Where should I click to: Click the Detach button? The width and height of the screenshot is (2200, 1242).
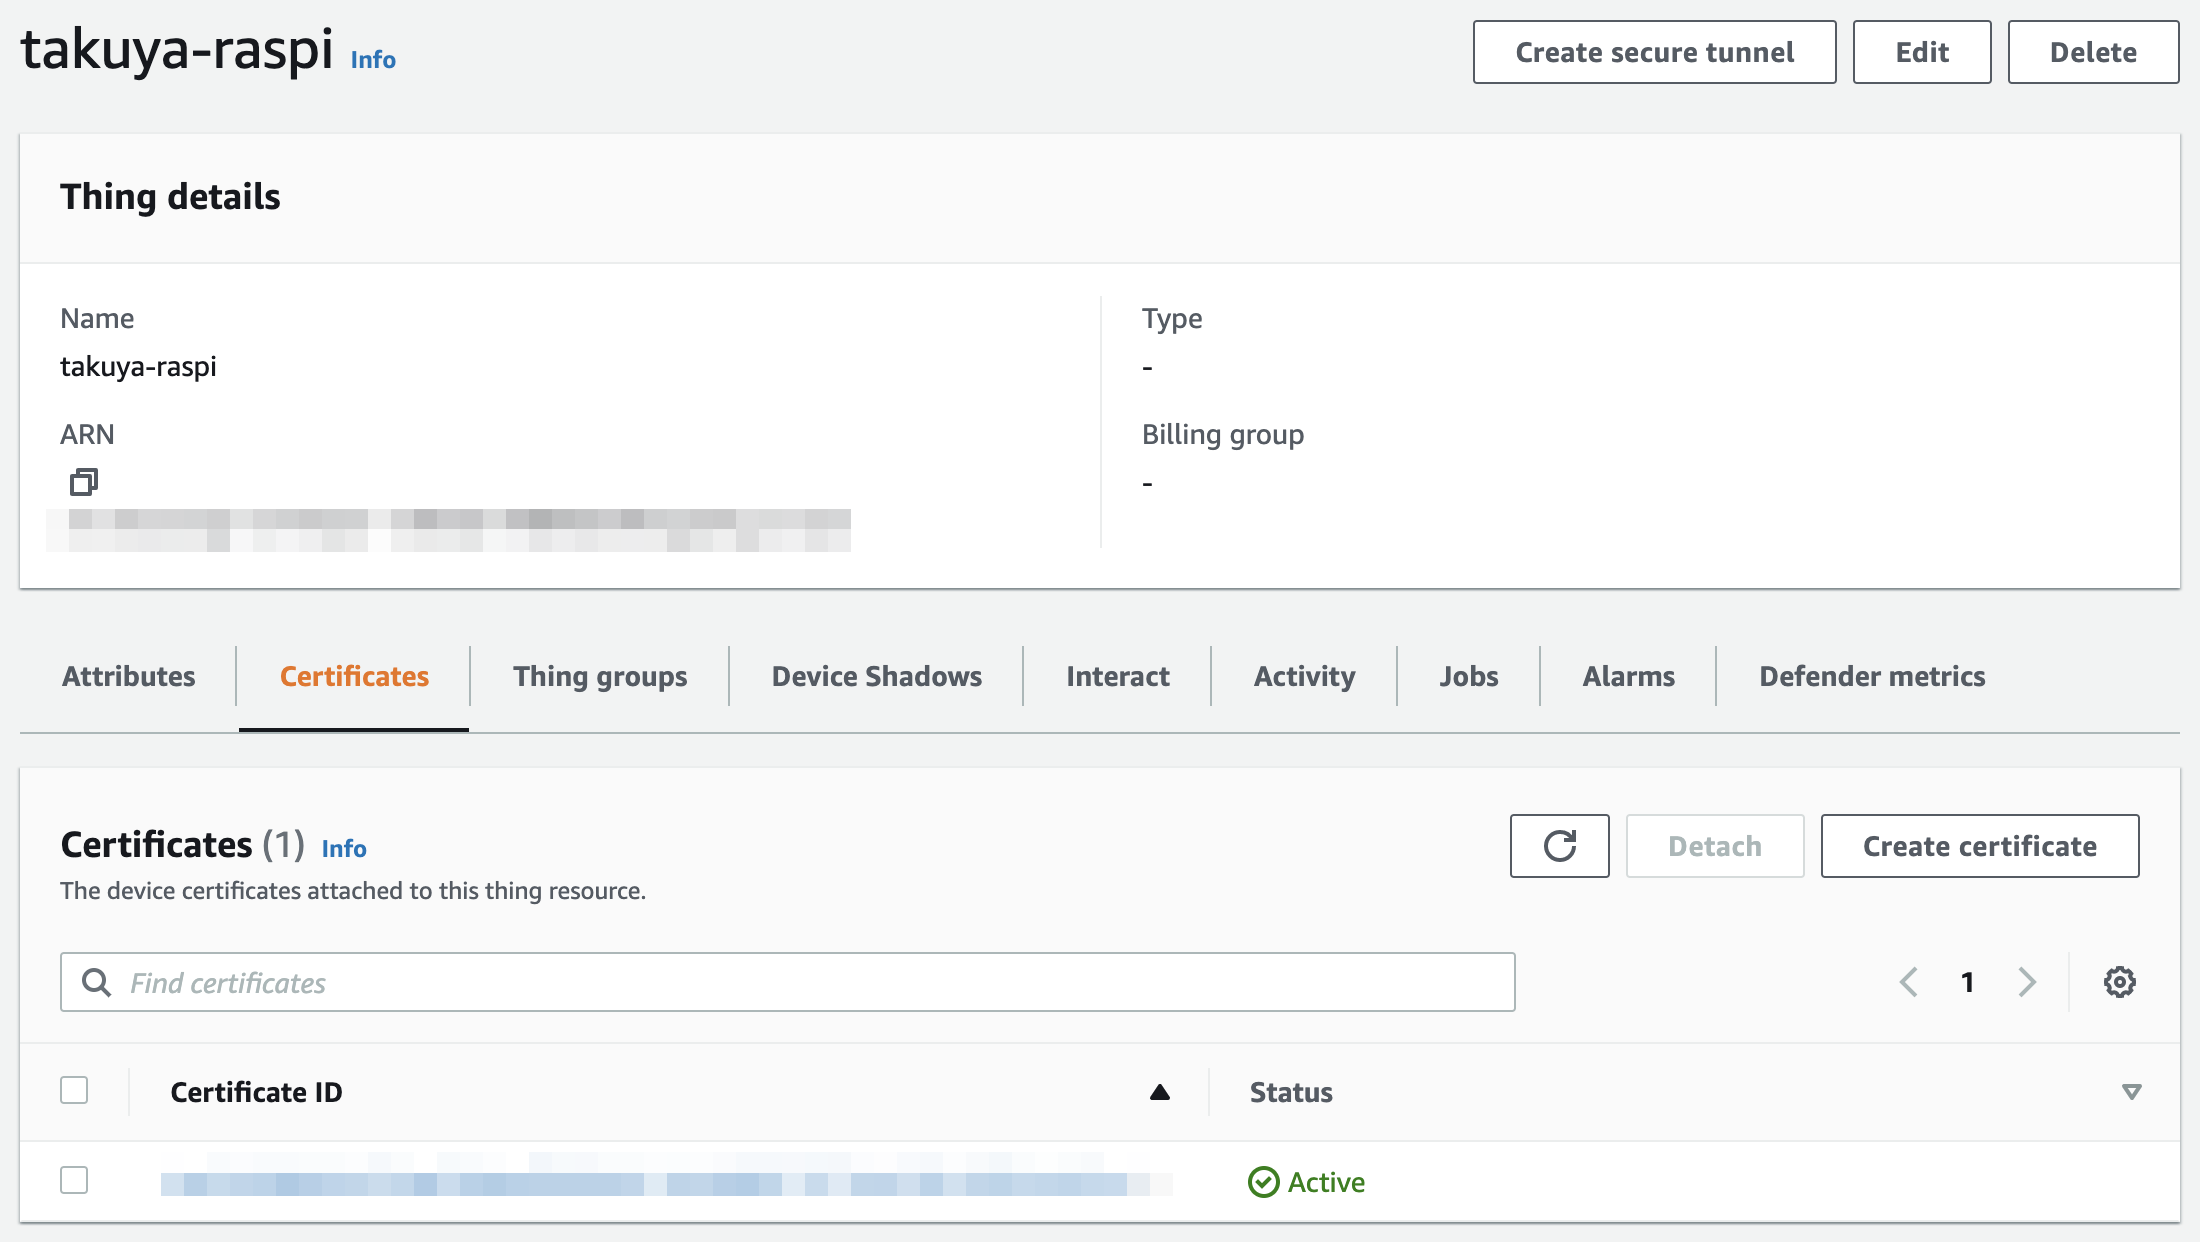1714,846
